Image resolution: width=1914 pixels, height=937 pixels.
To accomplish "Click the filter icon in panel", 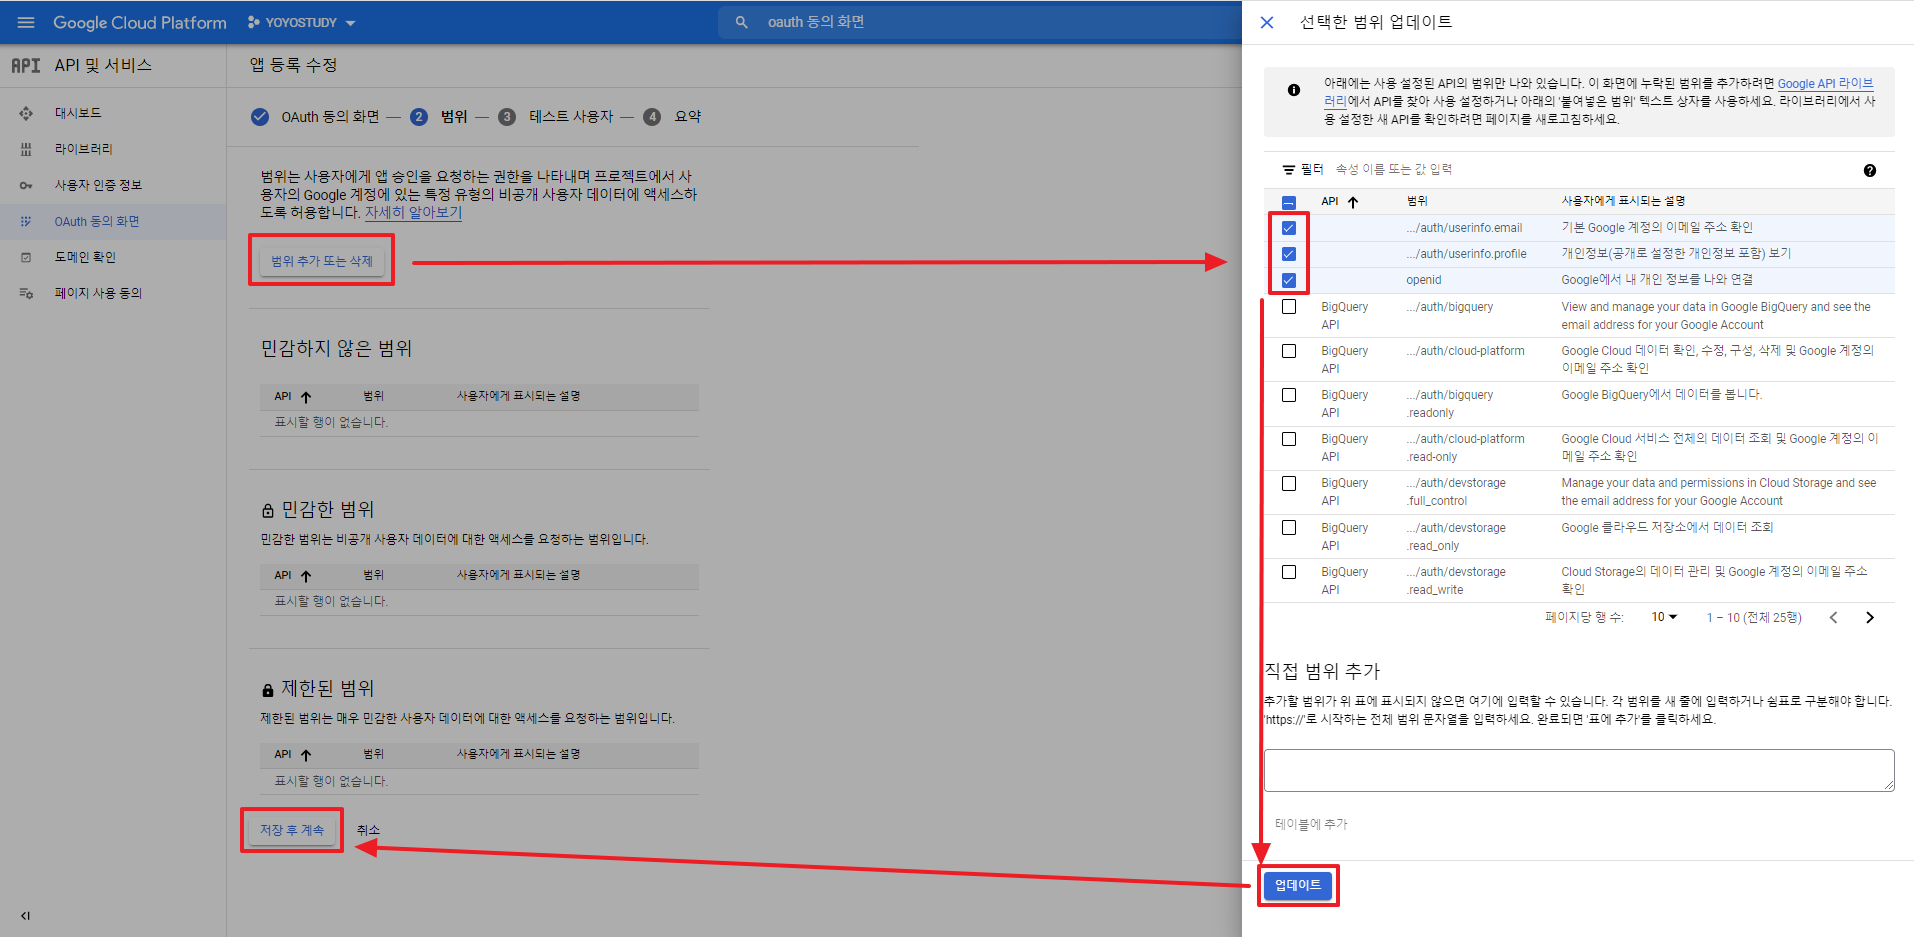I will coord(1289,170).
